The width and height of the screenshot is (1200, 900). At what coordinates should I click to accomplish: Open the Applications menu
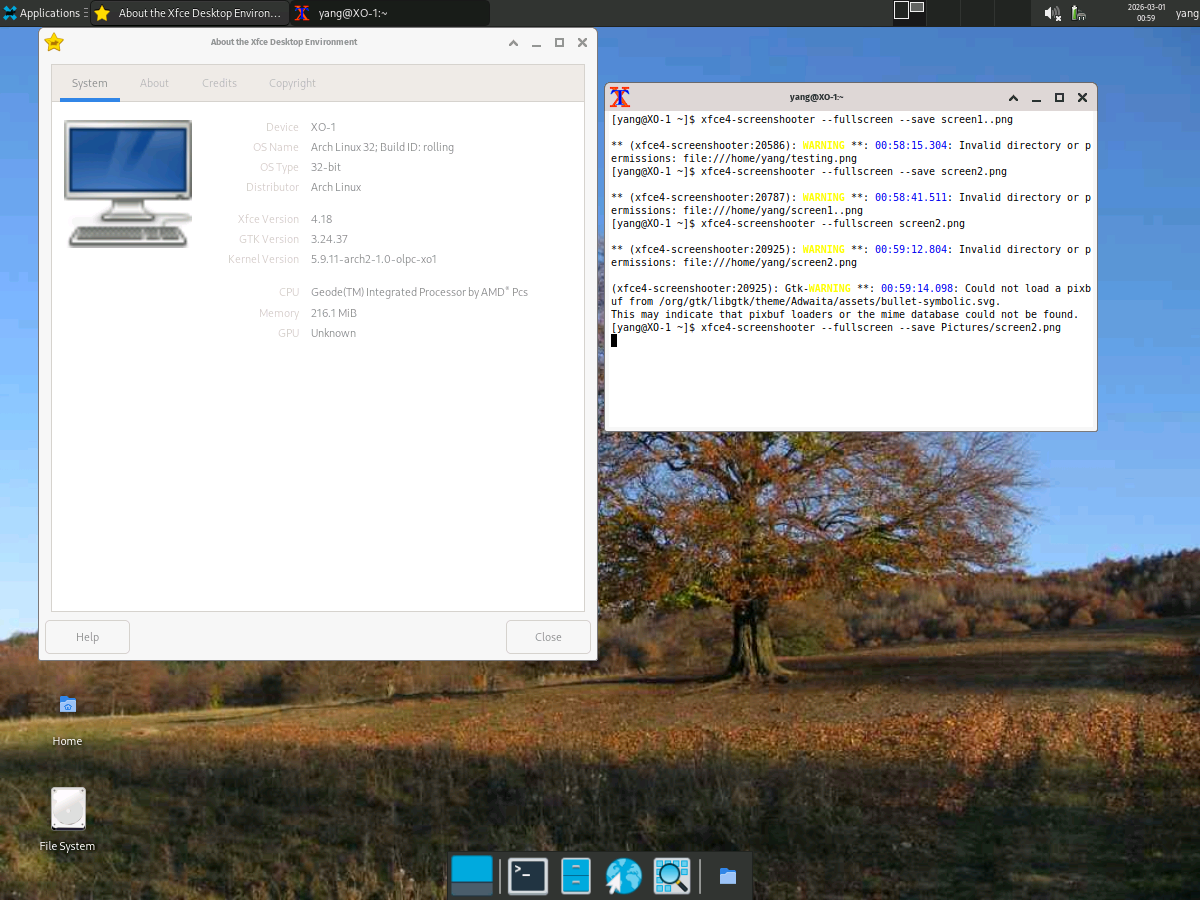(x=42, y=13)
